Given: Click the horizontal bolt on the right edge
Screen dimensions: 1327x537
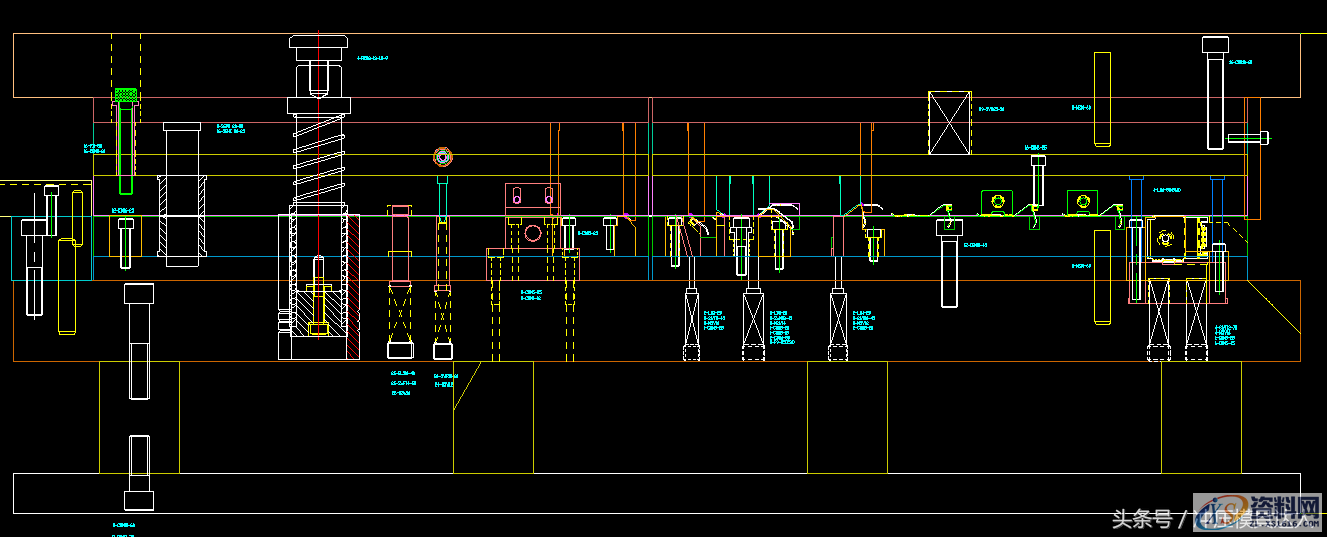Looking at the screenshot, I should tap(1249, 136).
